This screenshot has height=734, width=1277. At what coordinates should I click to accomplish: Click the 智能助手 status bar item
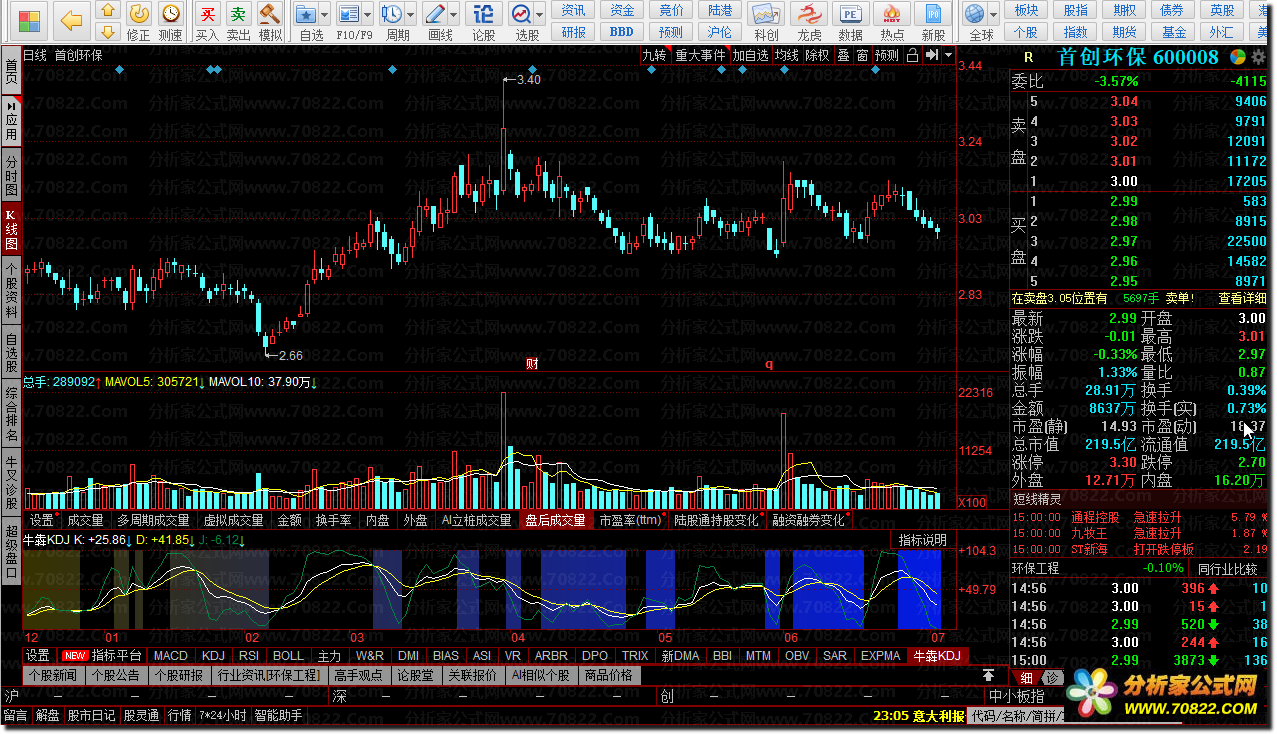coord(278,716)
